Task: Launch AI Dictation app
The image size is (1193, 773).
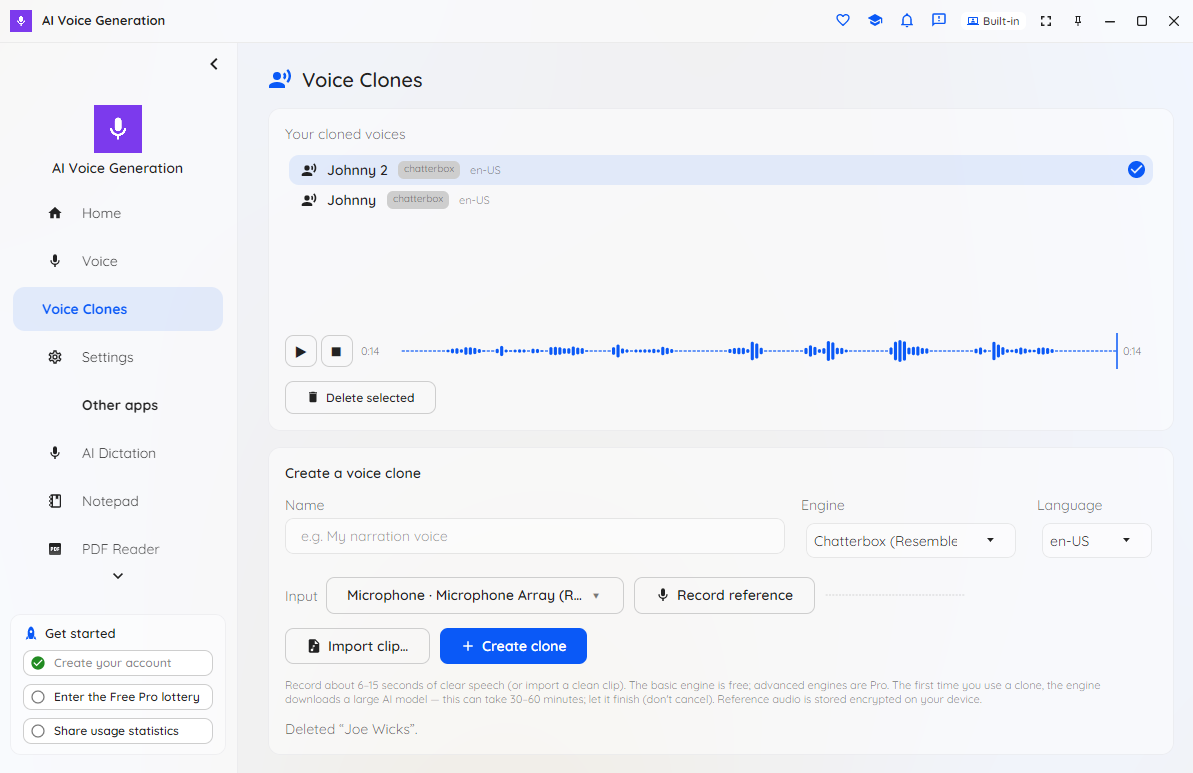Action: pos(118,453)
